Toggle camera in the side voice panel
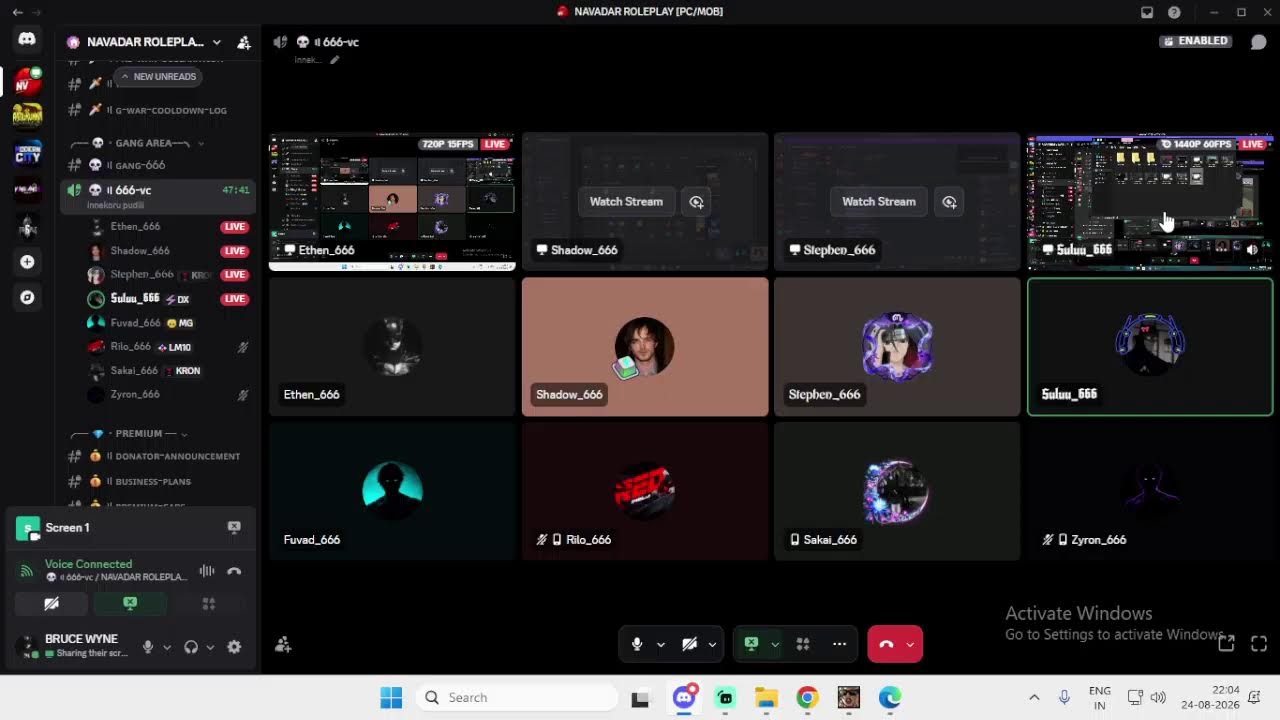This screenshot has width=1280, height=720. tap(51, 604)
